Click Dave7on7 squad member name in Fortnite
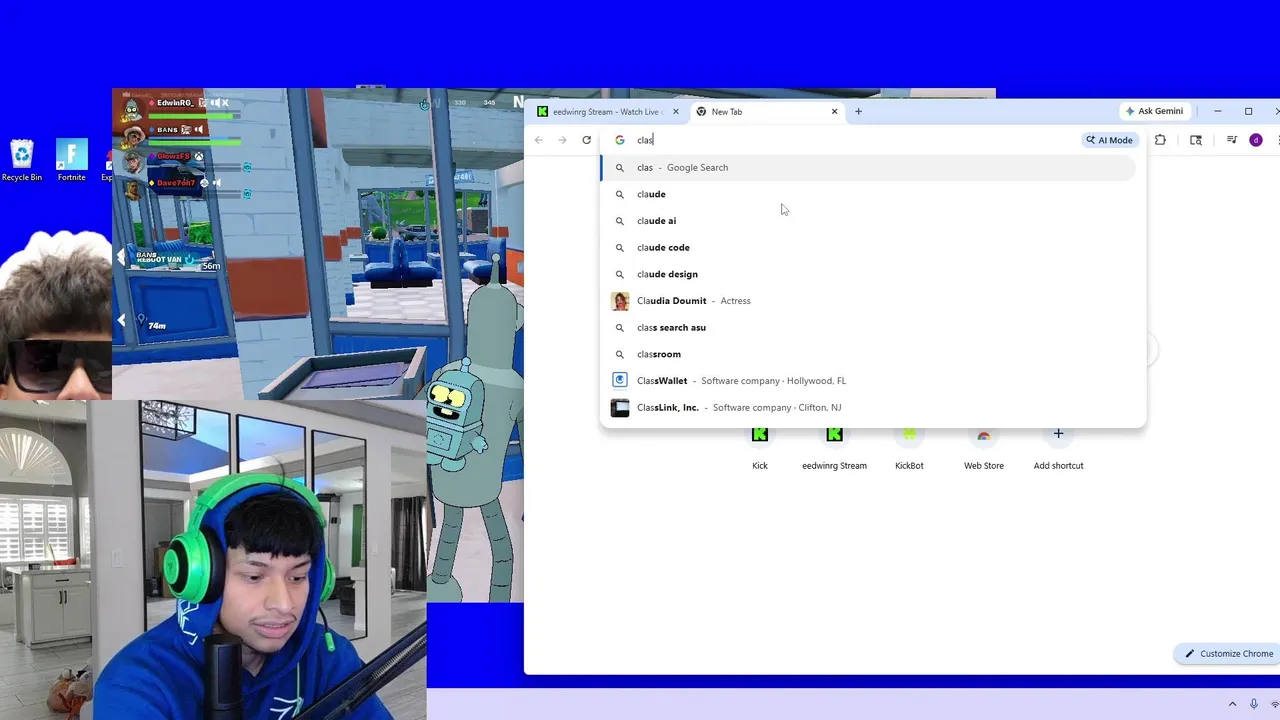 [176, 183]
